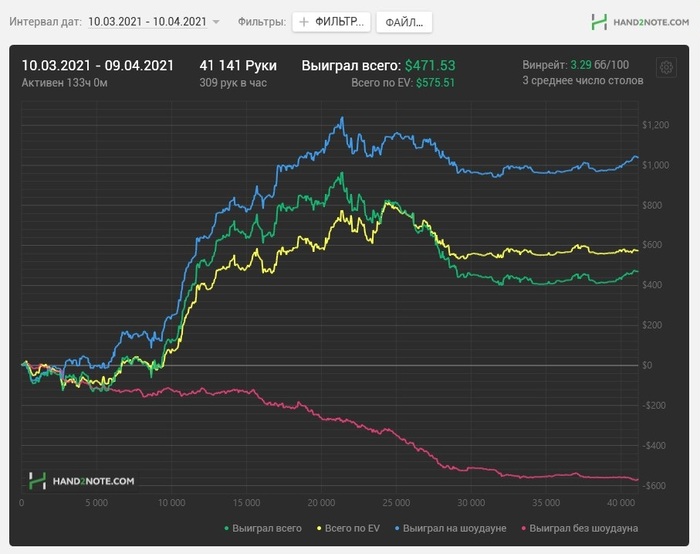Click the Интервал дат label
Image resolution: width=700 pixels, height=554 pixels.
[46, 22]
